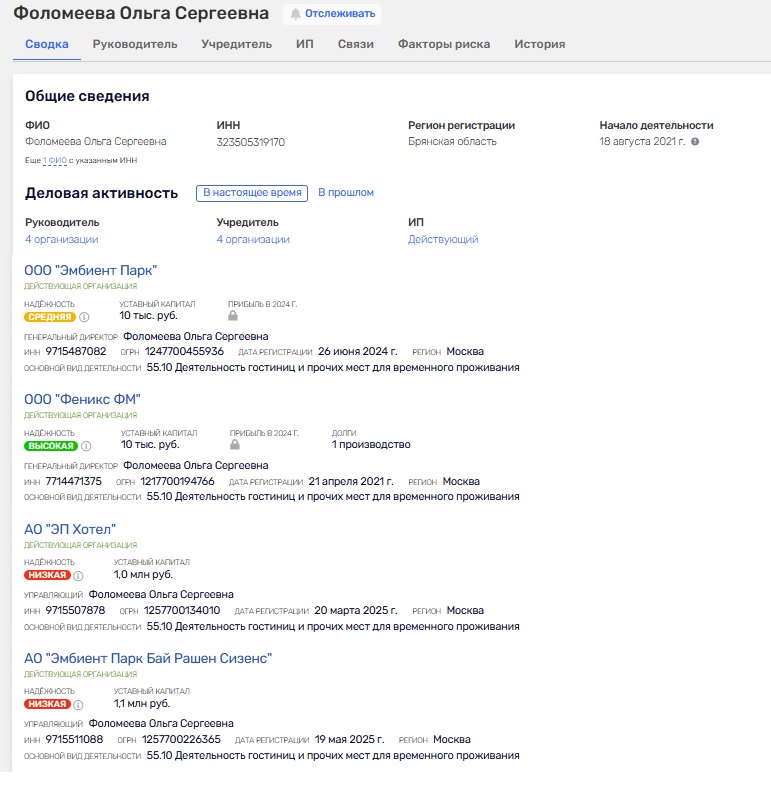Open "4 организации" link under Учредитель
This screenshot has width=771, height=789.
coord(253,240)
